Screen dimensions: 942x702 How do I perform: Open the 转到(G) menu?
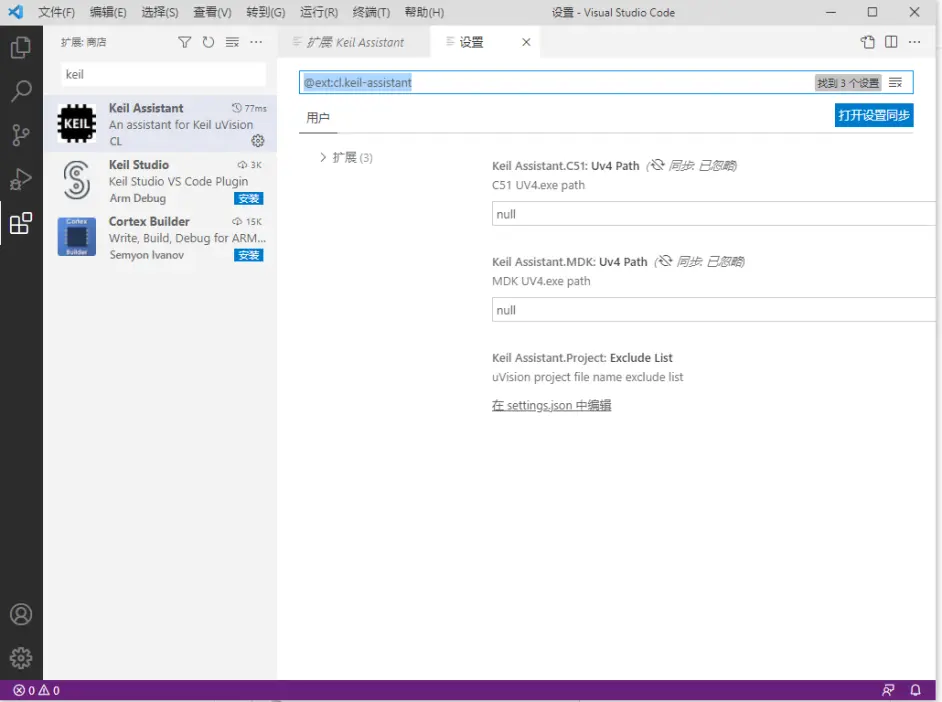266,12
